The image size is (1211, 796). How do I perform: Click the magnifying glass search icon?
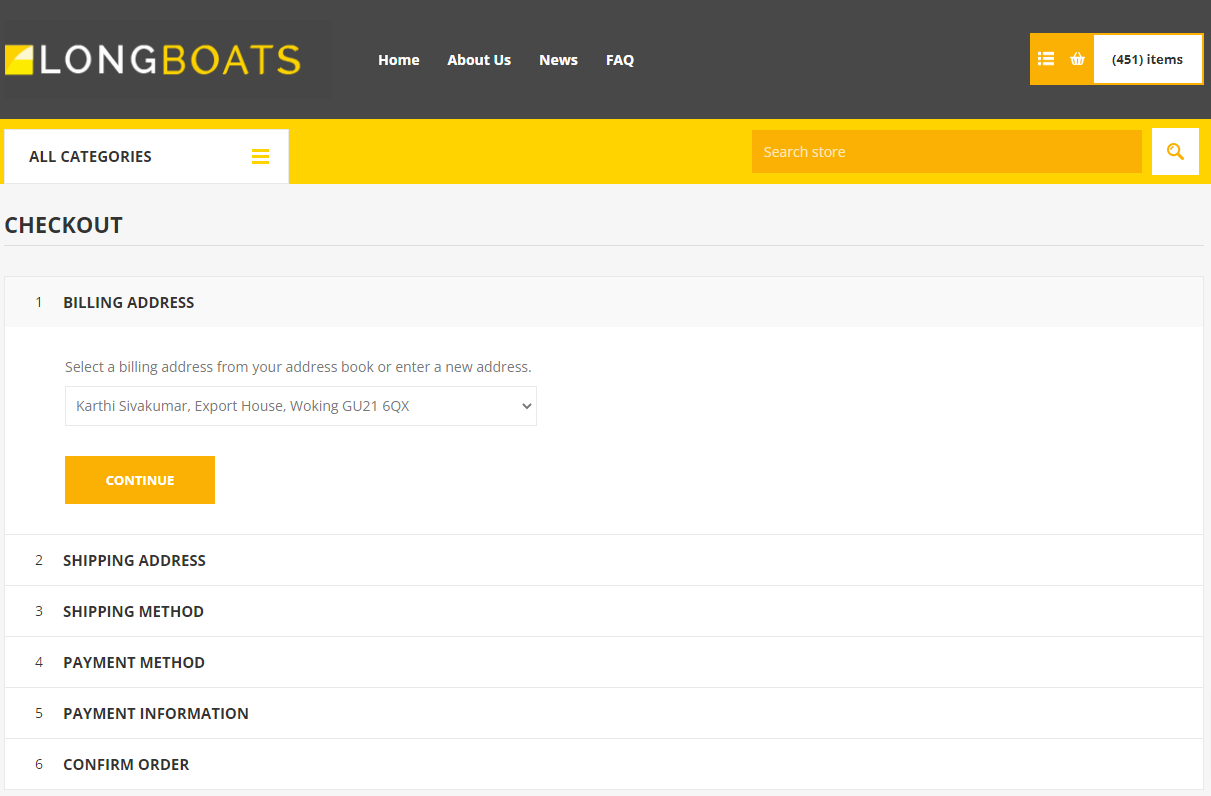1175,151
